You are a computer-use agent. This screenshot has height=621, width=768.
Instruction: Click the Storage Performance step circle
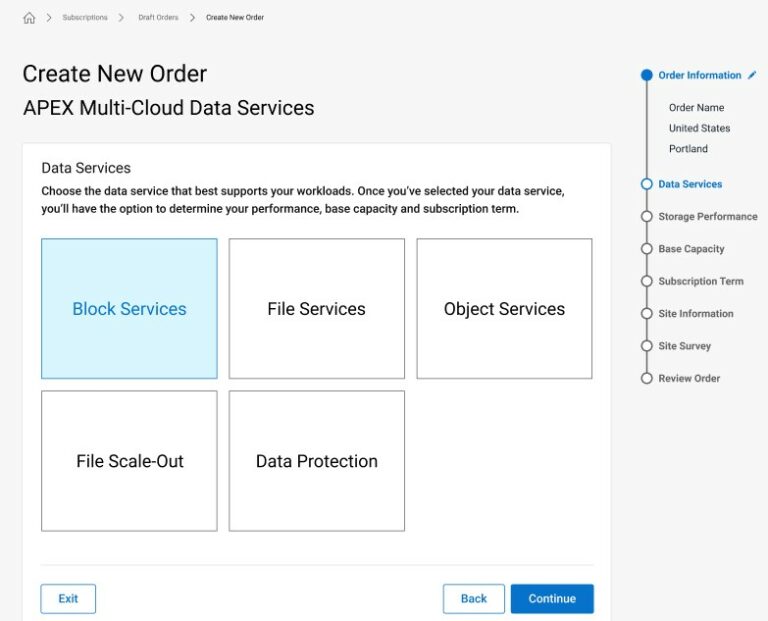click(x=647, y=216)
